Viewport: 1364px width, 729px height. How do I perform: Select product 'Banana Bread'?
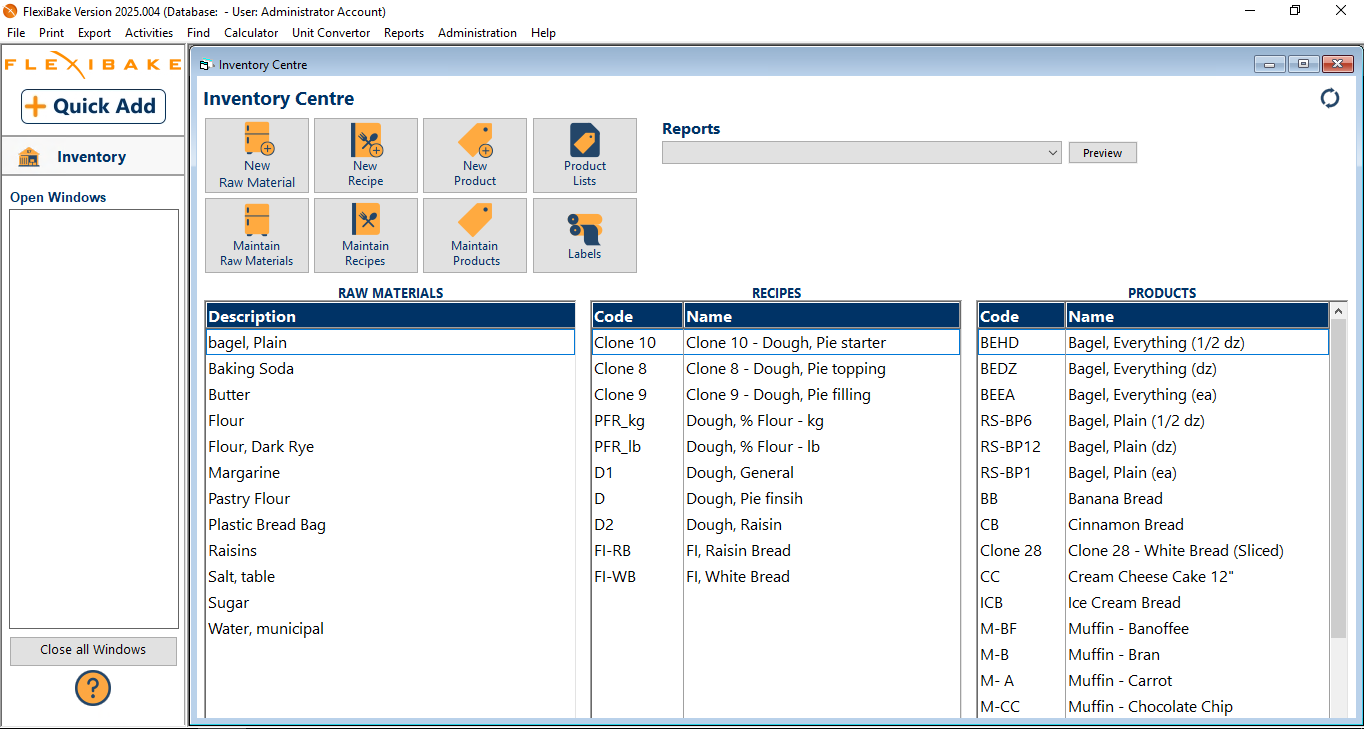tap(1154, 499)
